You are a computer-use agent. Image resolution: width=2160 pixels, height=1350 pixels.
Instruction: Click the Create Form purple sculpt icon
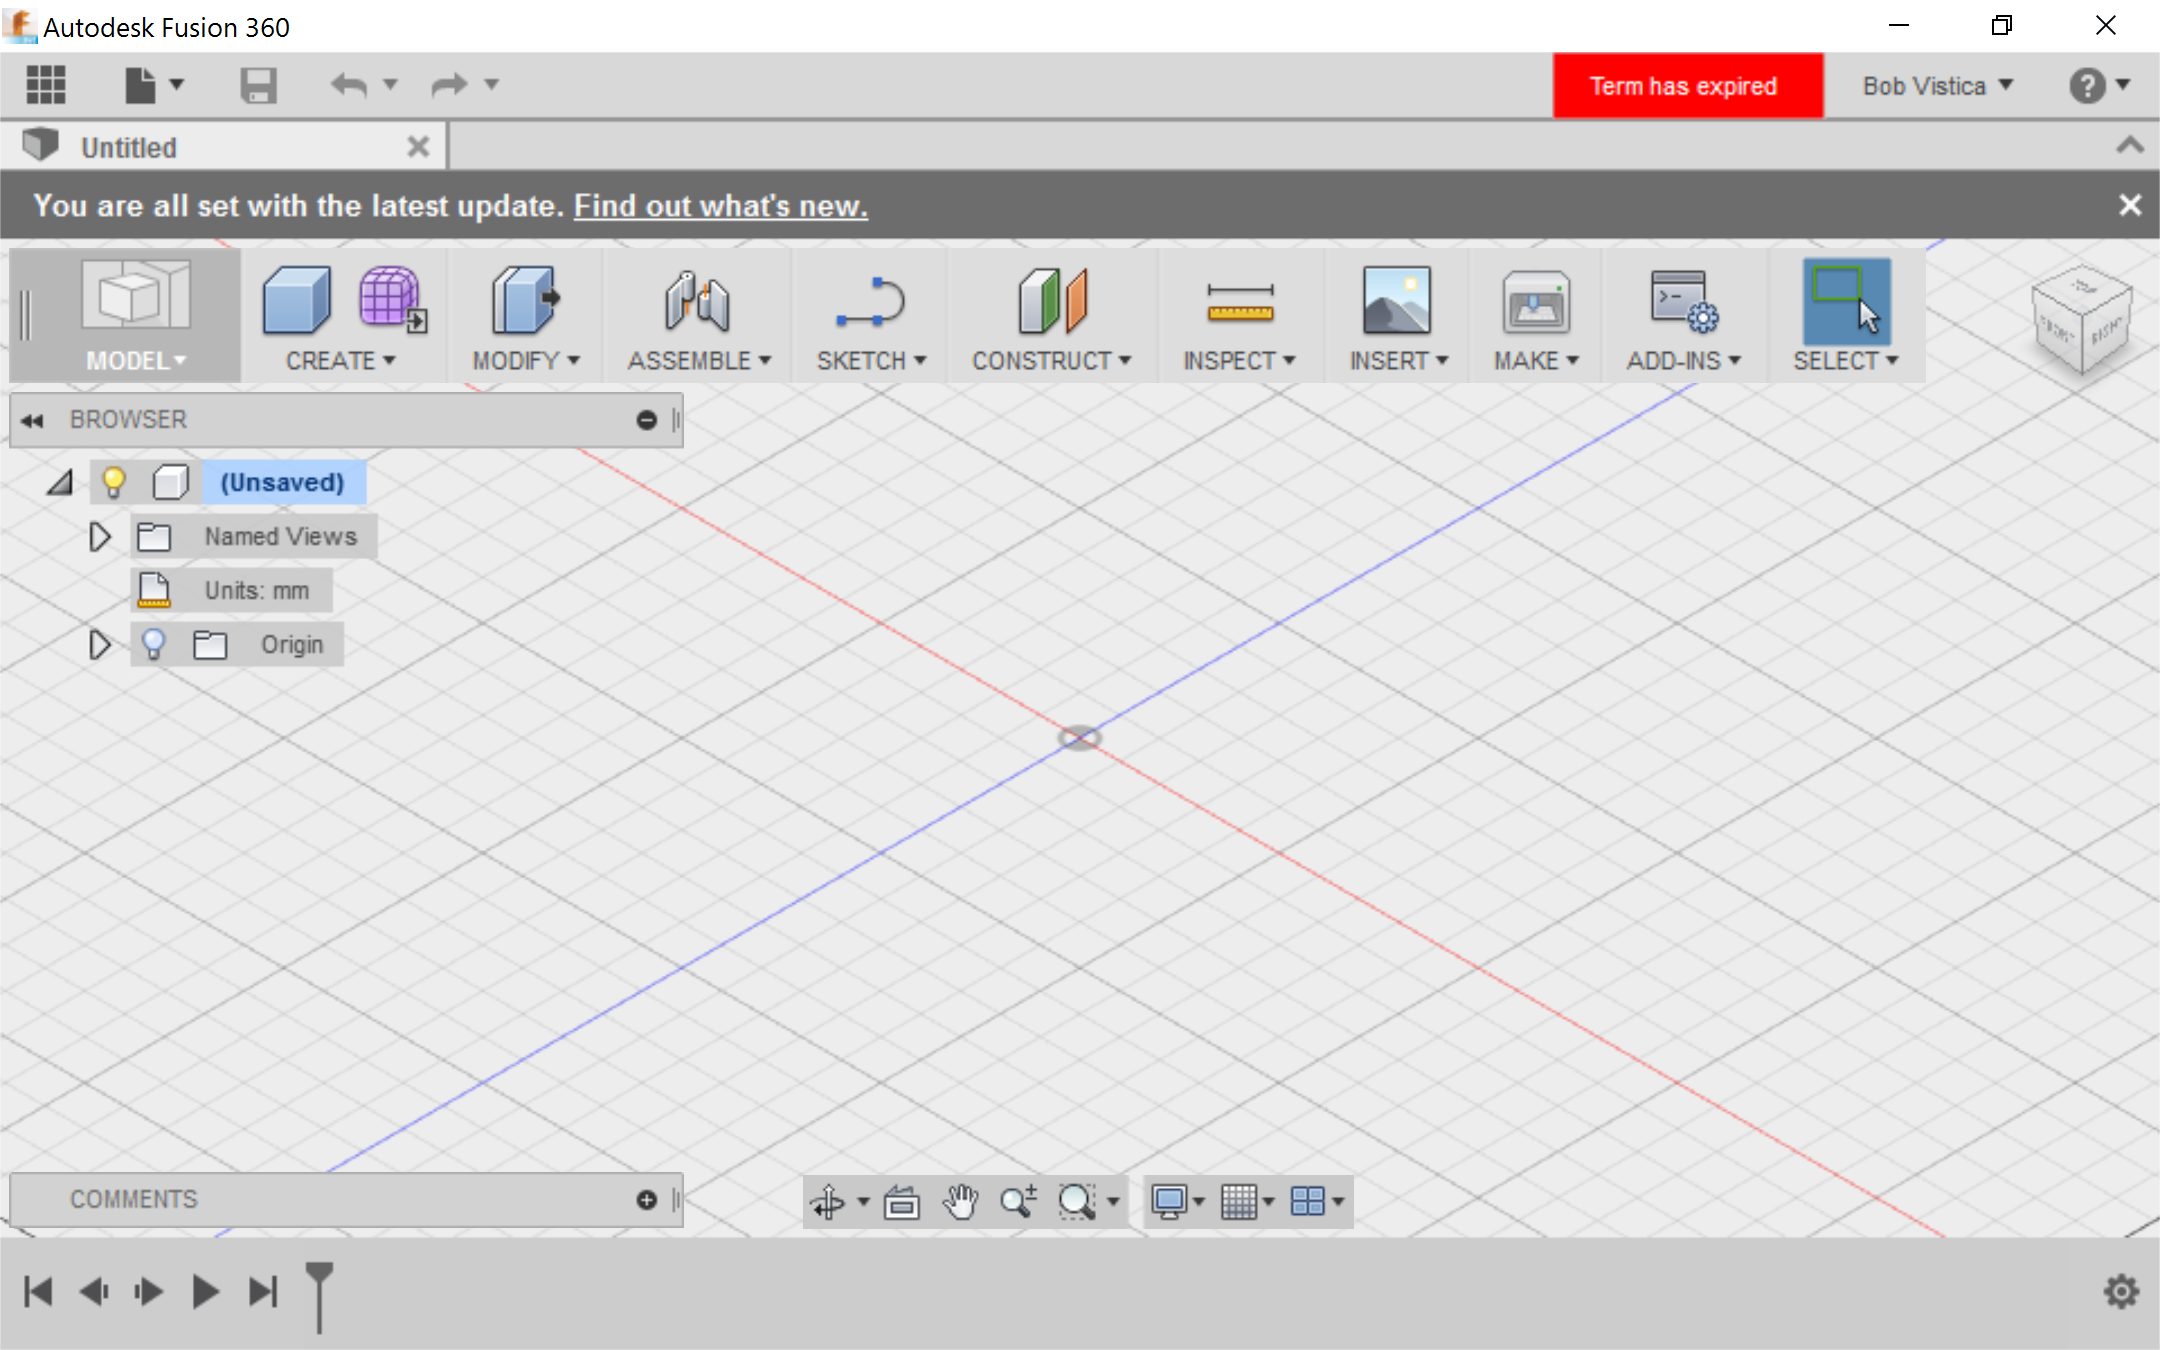coord(391,298)
